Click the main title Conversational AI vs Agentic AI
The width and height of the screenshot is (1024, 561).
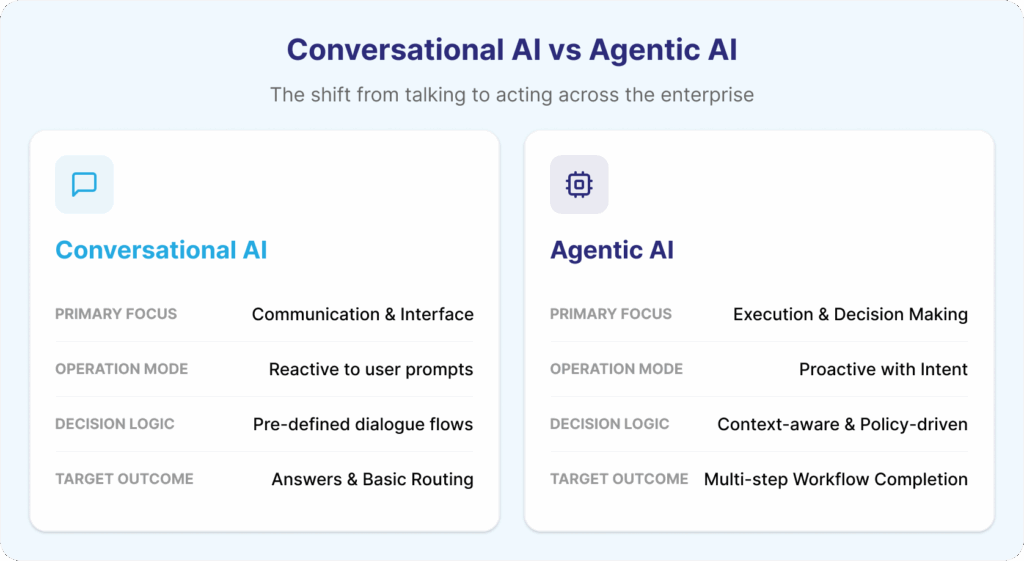pos(512,50)
